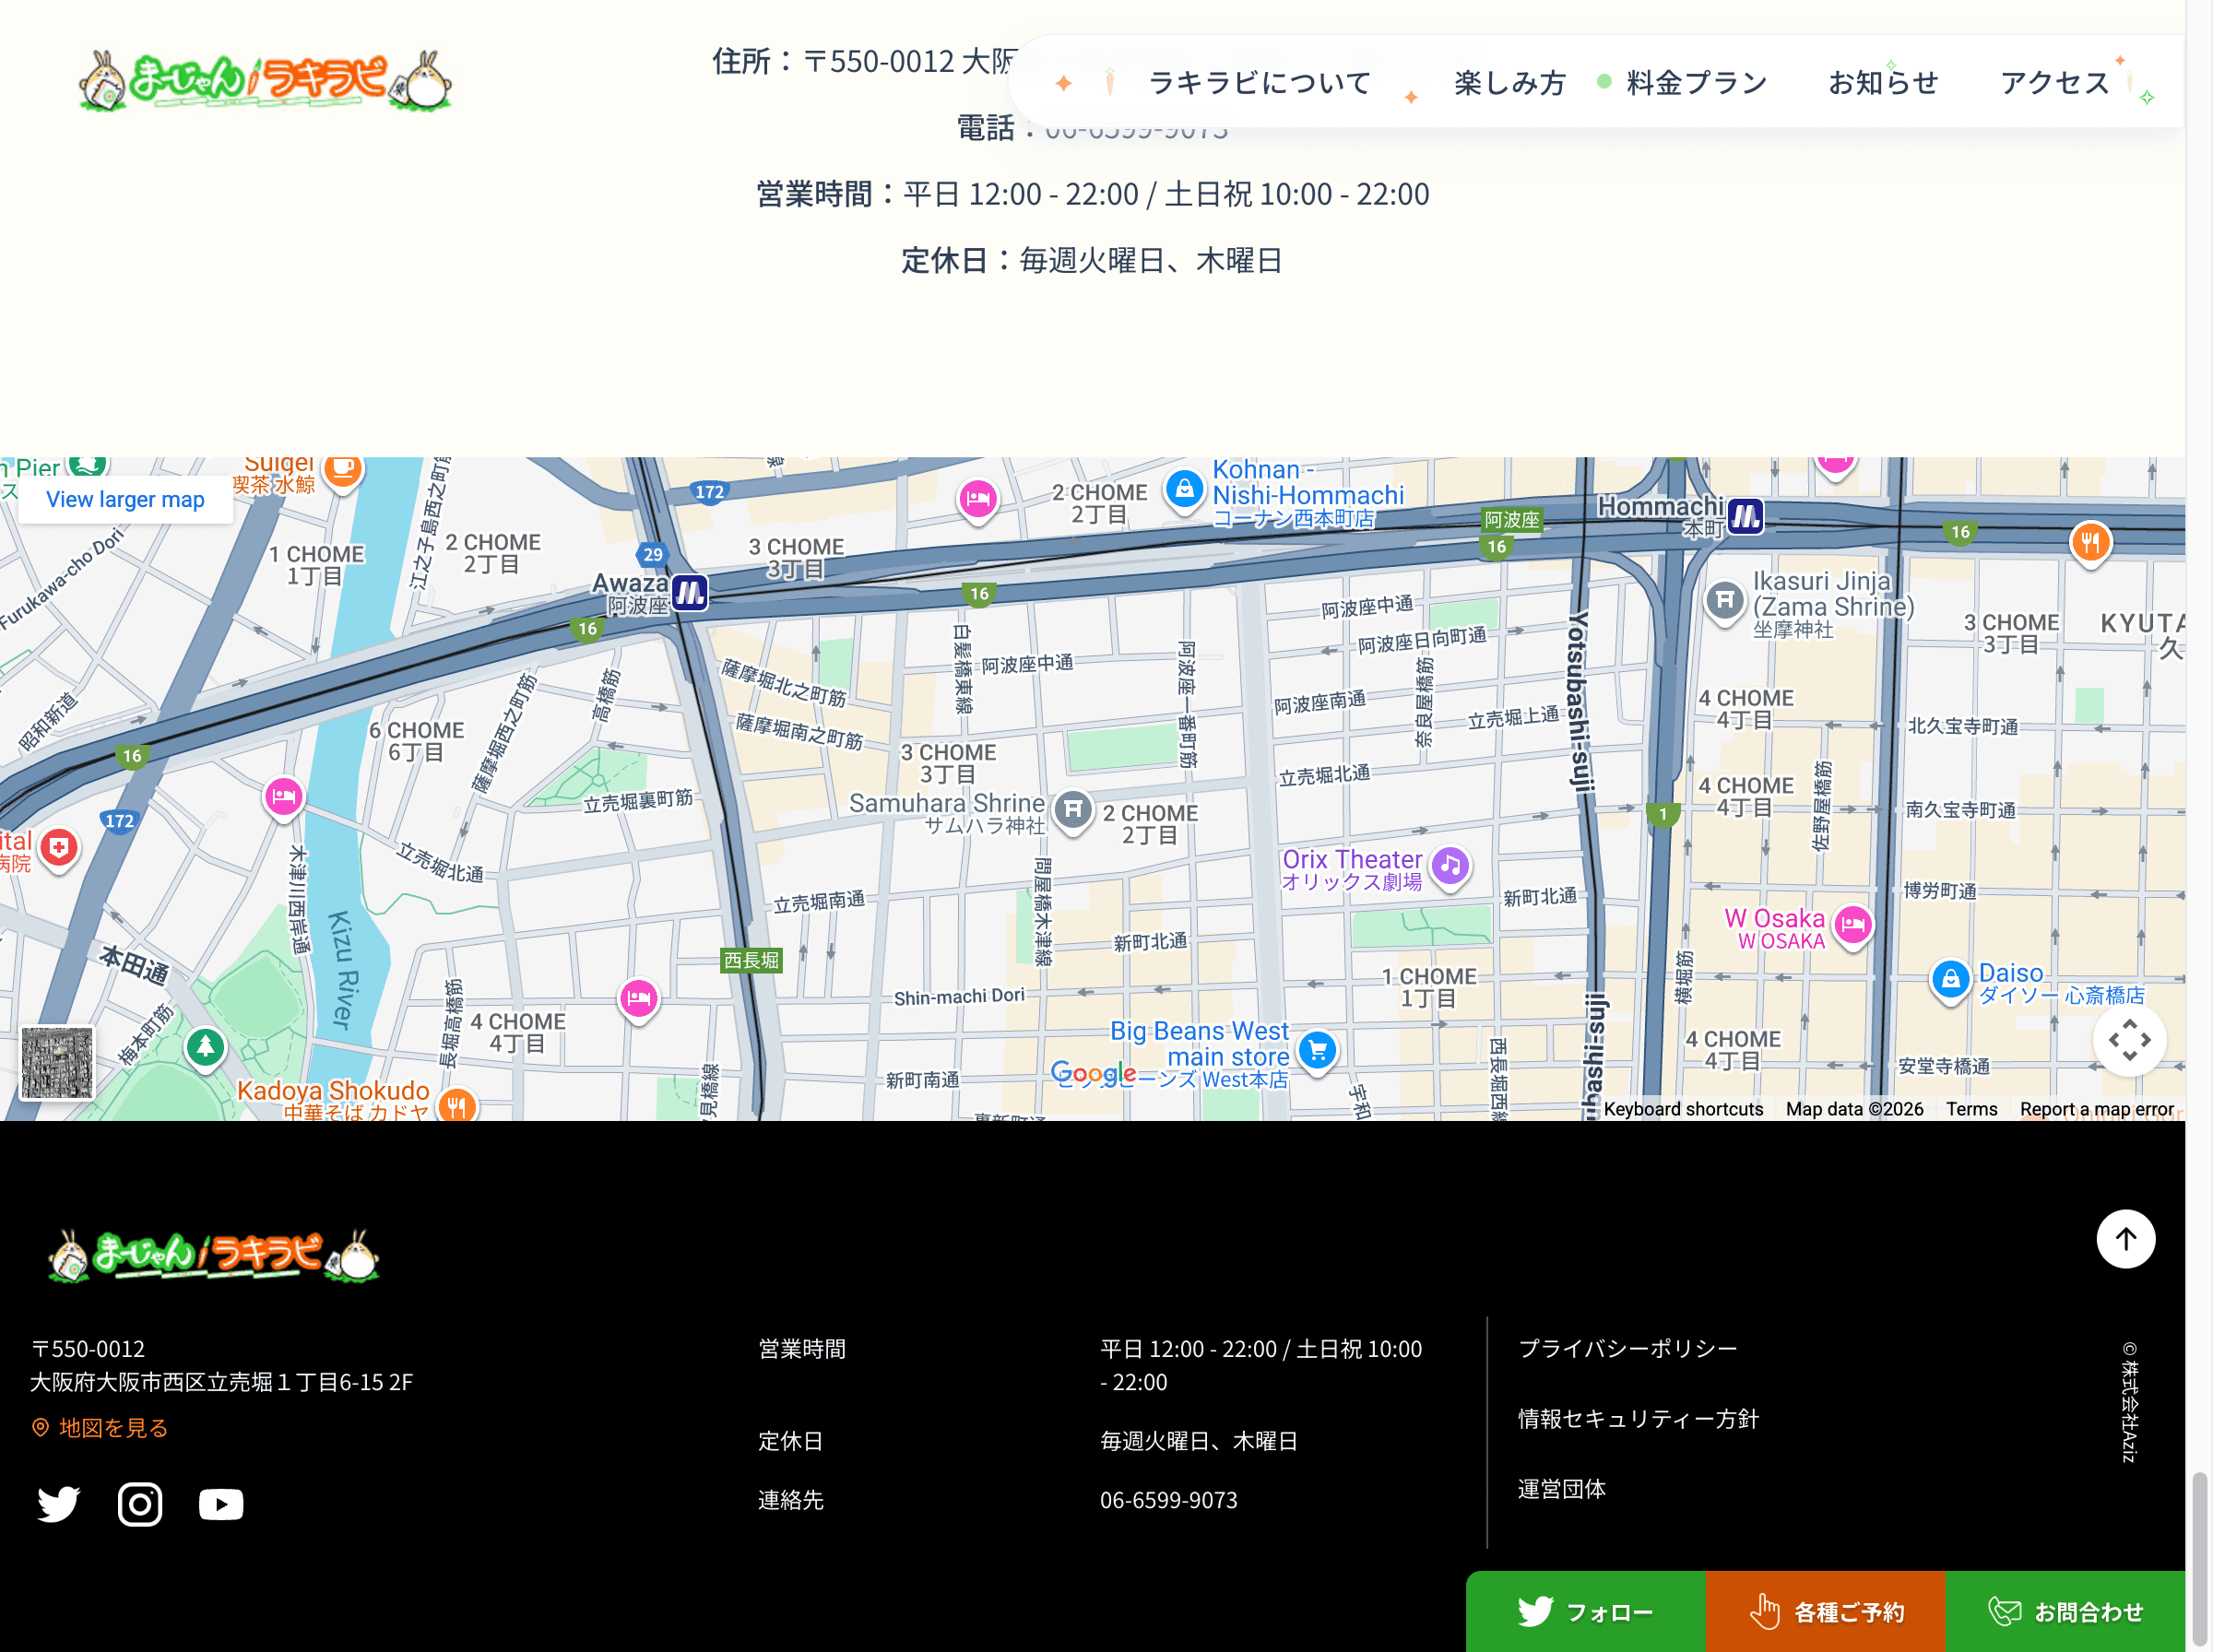Open the Instagram icon in footer
Viewport: 2213px width, 1652px height.
point(140,1504)
